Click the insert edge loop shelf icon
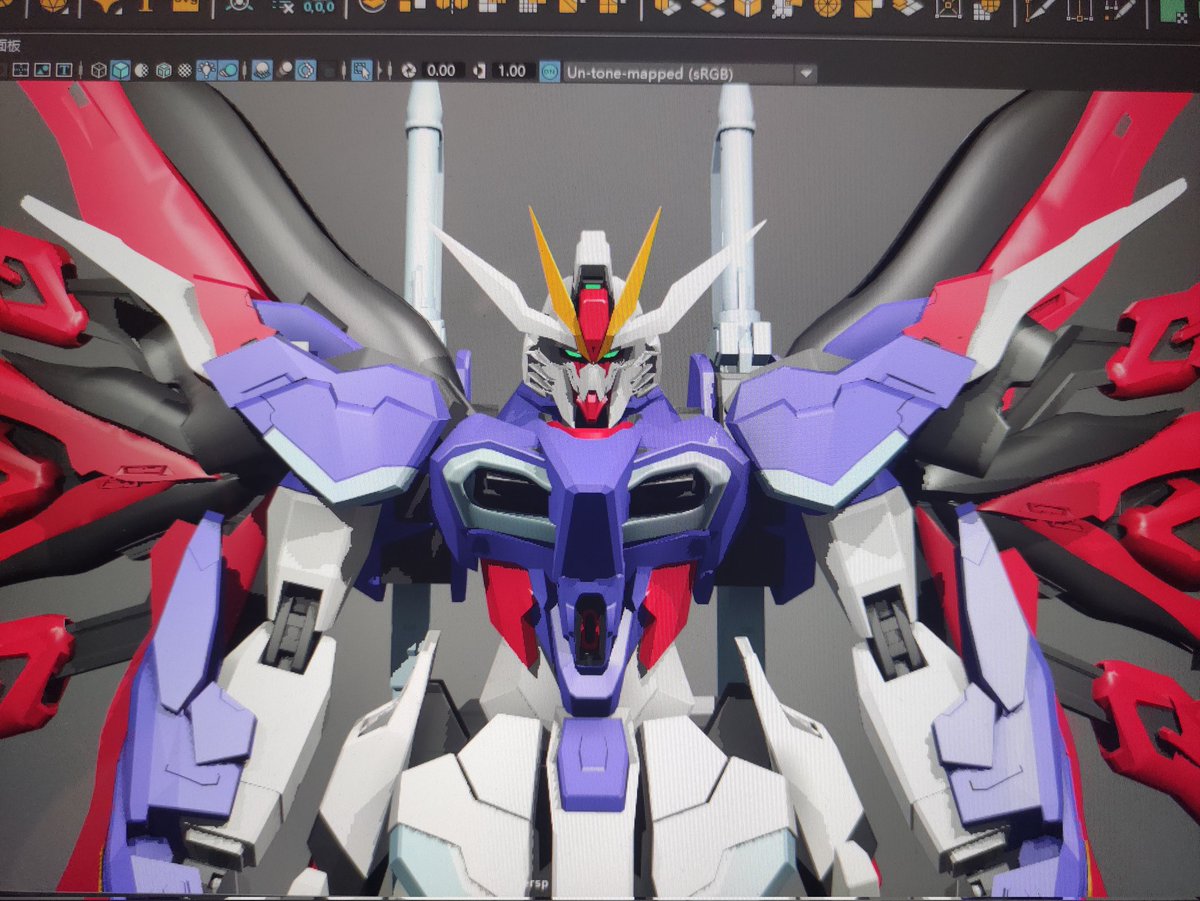Image resolution: width=1200 pixels, height=901 pixels. pos(1079,10)
